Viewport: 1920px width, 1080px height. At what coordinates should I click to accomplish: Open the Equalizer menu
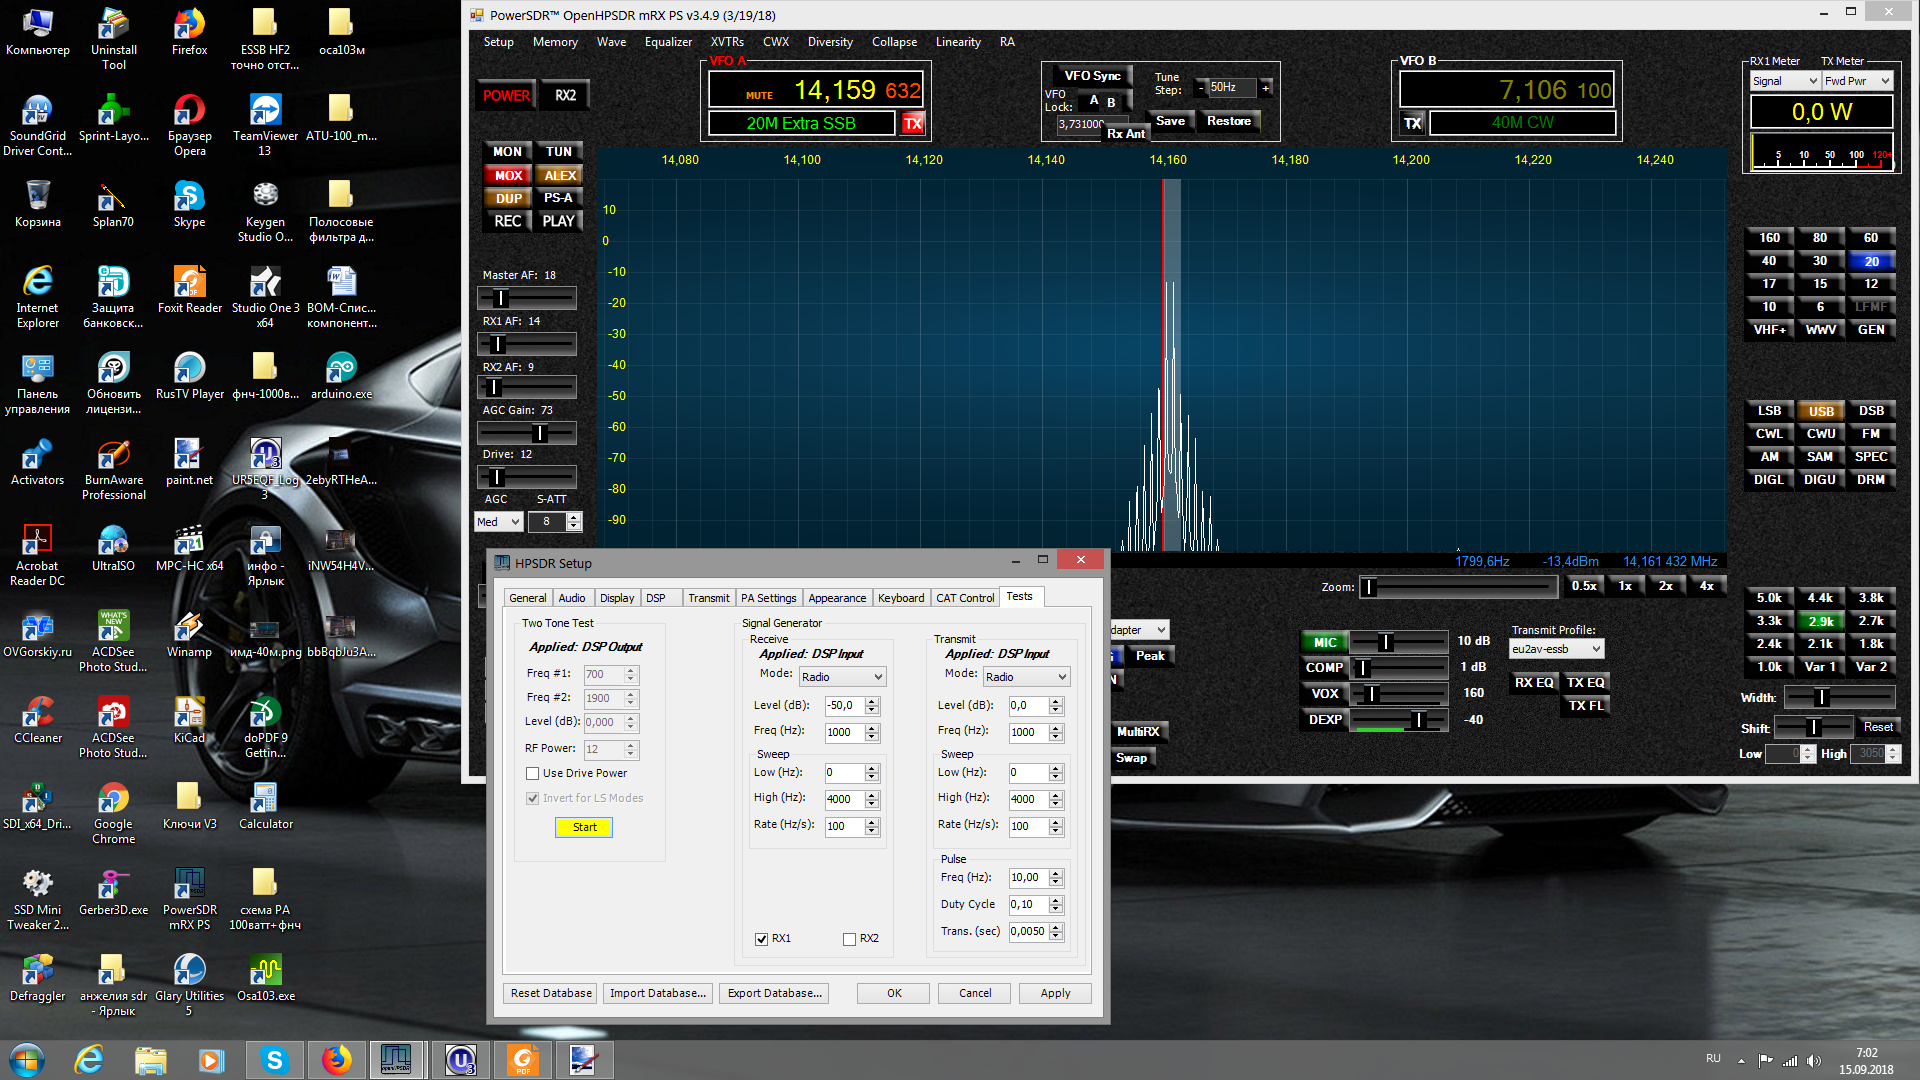point(667,42)
